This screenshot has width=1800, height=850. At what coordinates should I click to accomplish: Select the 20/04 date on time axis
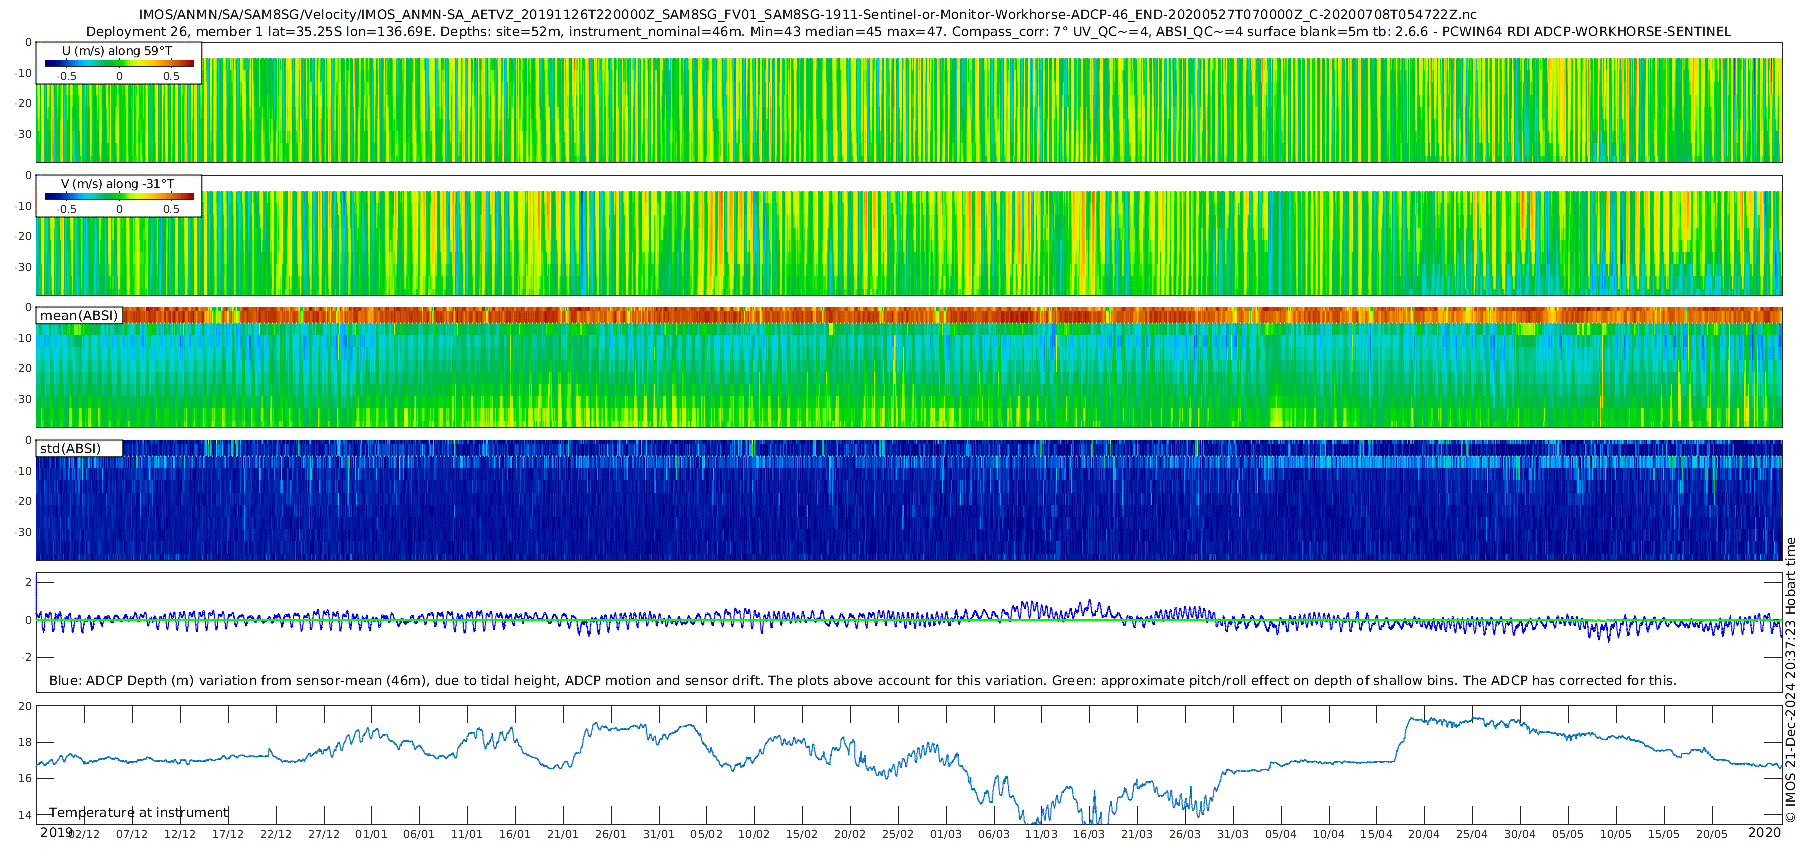[1424, 834]
